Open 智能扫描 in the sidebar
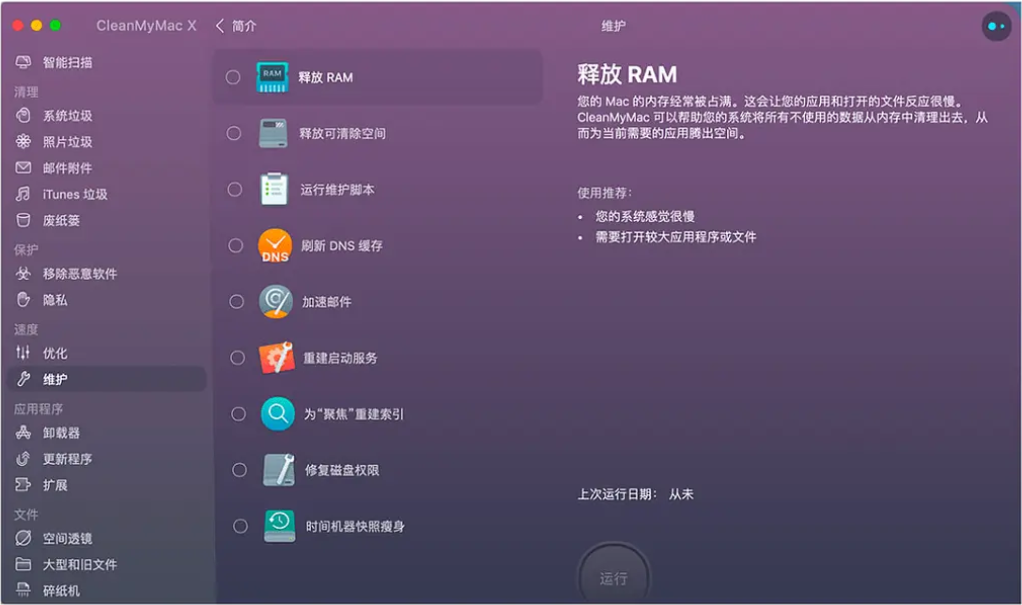 [x=55, y=63]
